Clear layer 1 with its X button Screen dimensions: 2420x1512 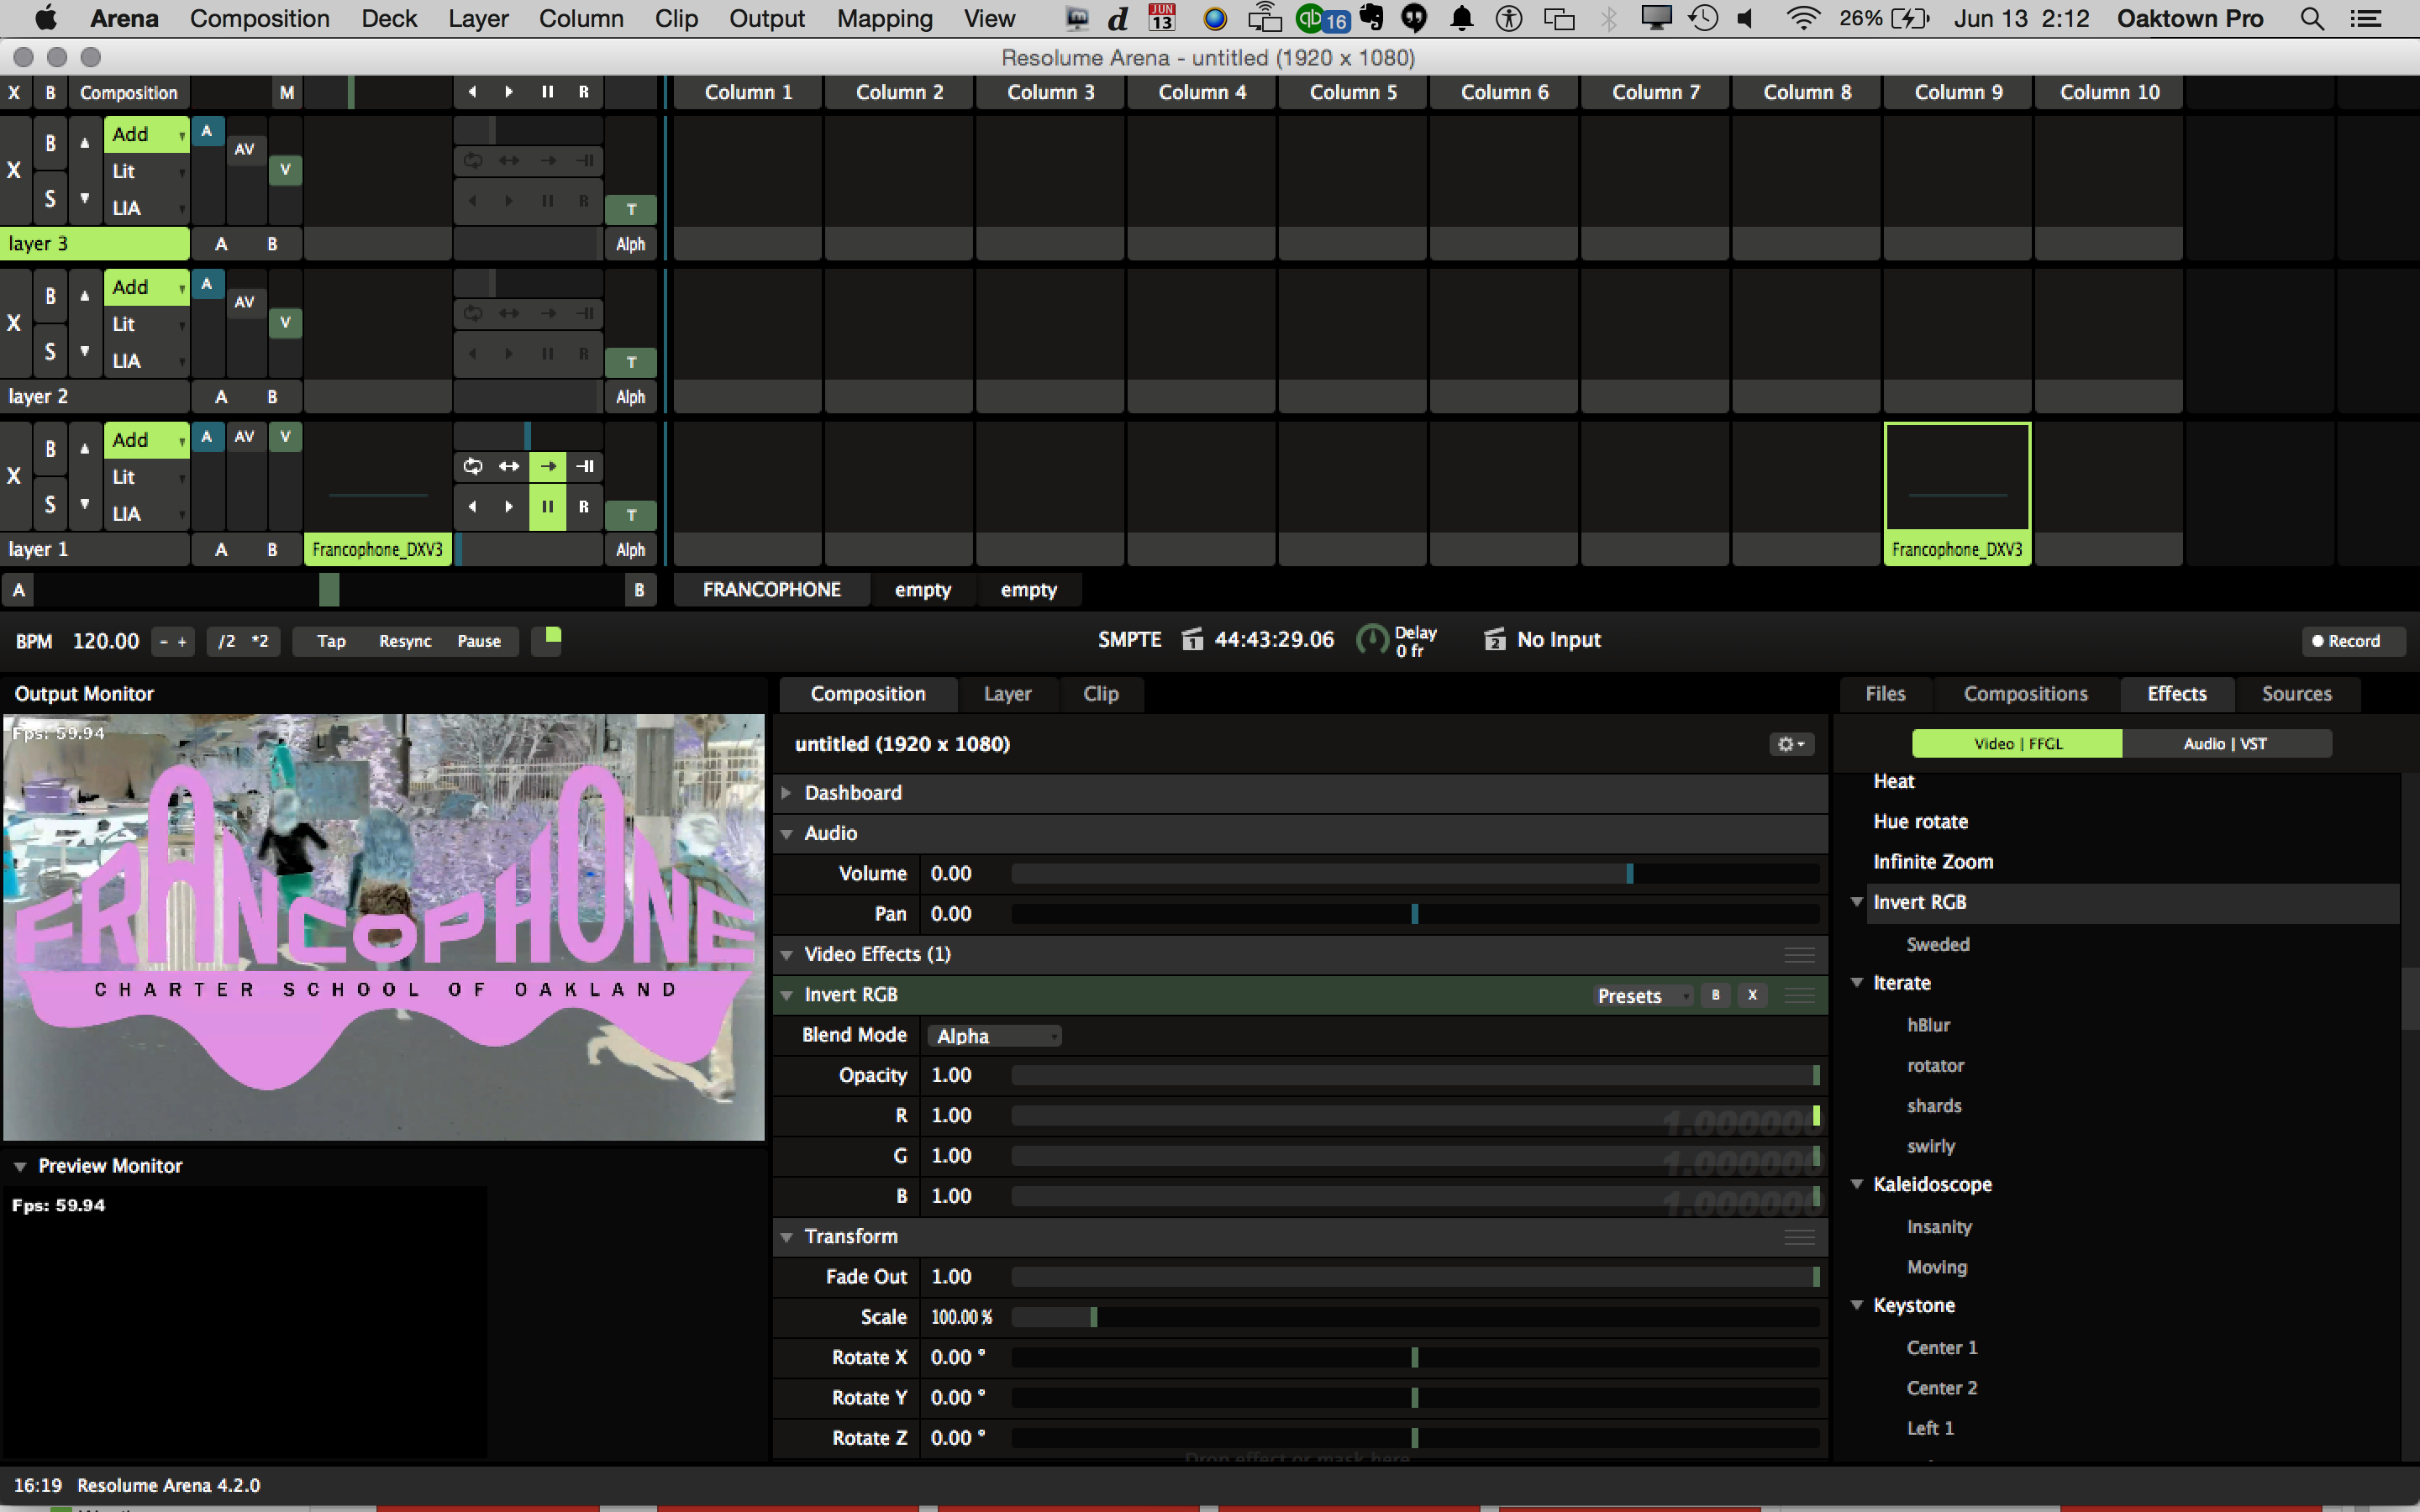click(x=14, y=476)
